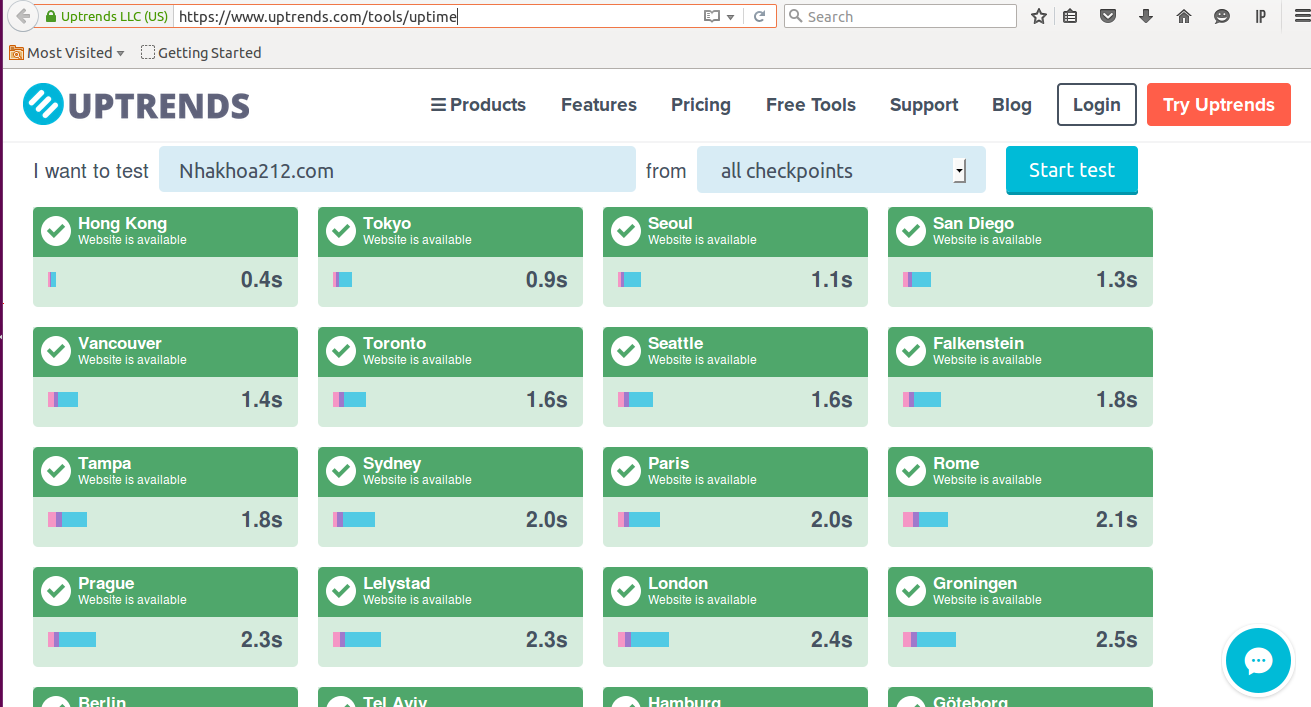This screenshot has width=1311, height=707.
Task: Click the Tampa load time bar
Action: click(x=67, y=520)
